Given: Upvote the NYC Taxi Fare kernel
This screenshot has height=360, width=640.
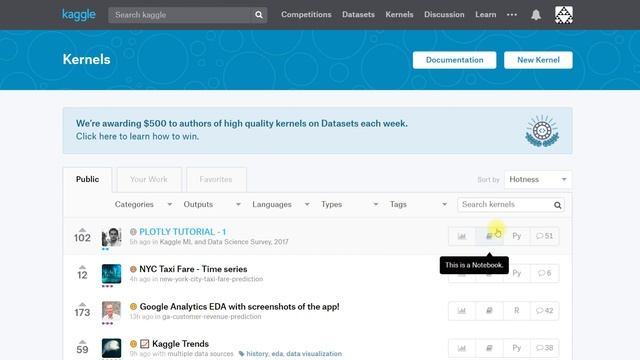Looking at the screenshot, I should pos(82,267).
